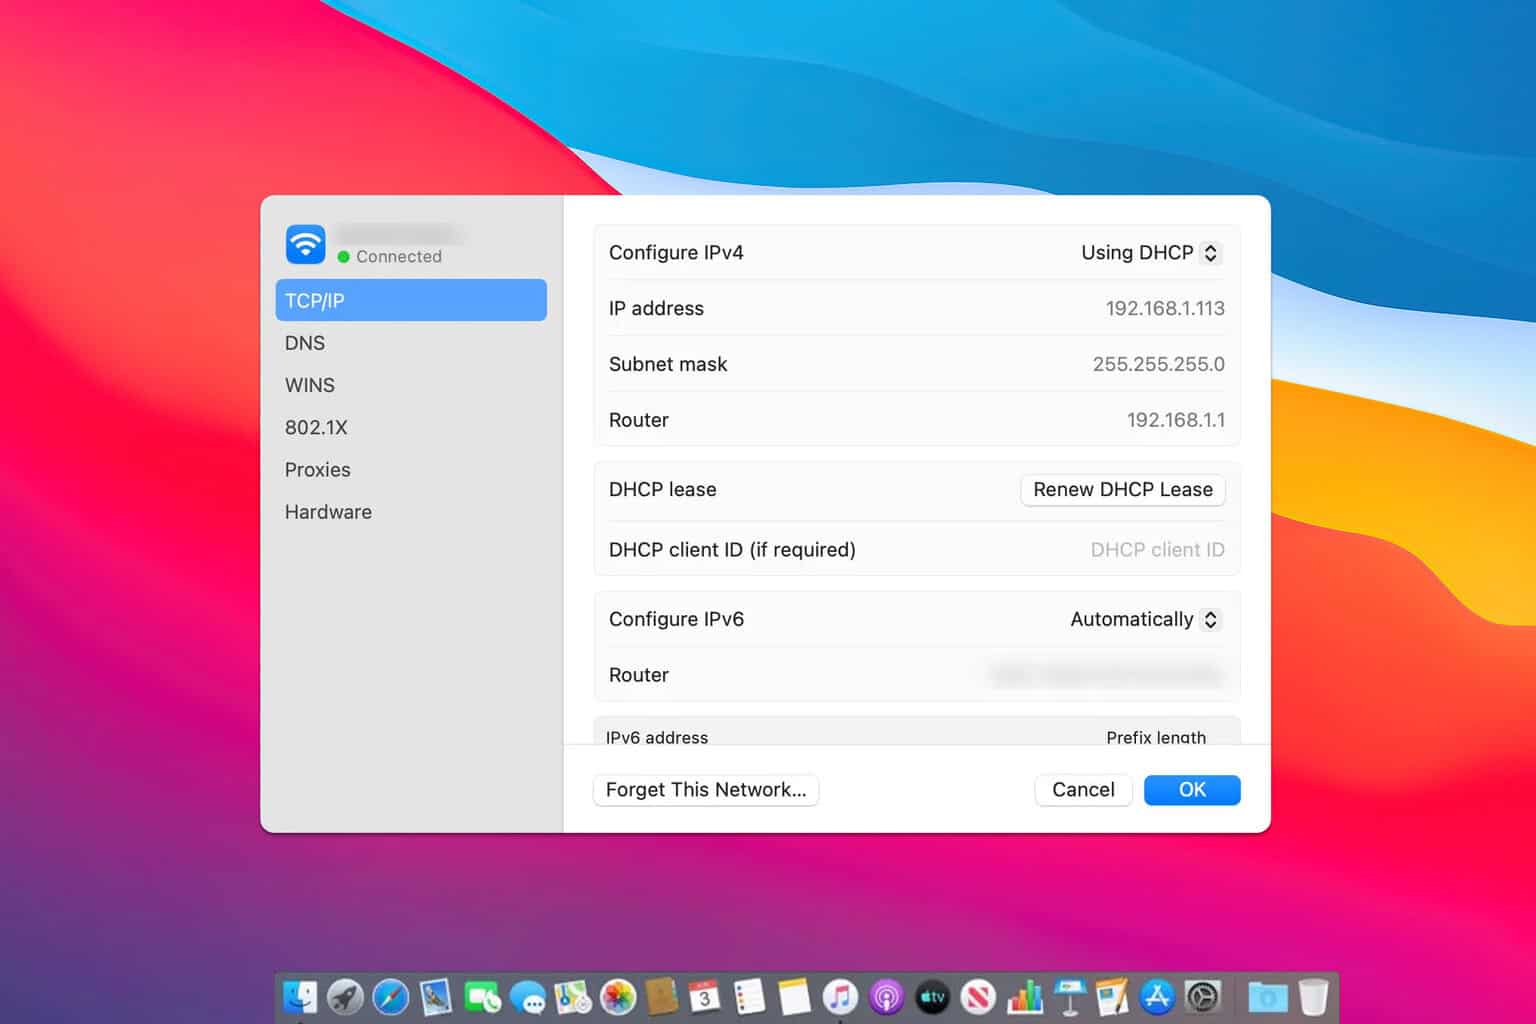Launch Maps from the Dock
The height and width of the screenshot is (1024, 1536).
click(x=572, y=997)
